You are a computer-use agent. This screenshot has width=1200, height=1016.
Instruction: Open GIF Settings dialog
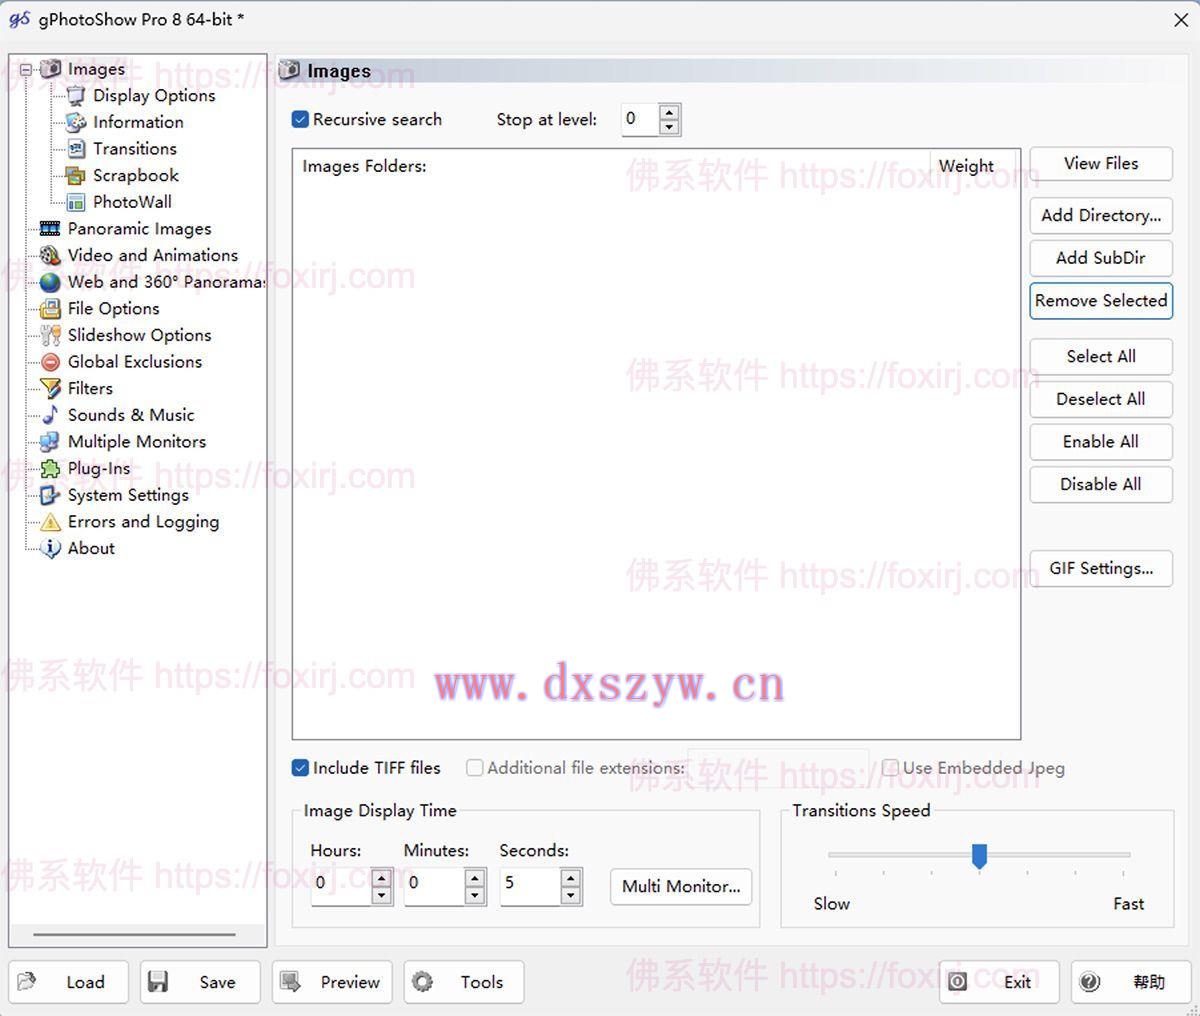click(x=1101, y=569)
